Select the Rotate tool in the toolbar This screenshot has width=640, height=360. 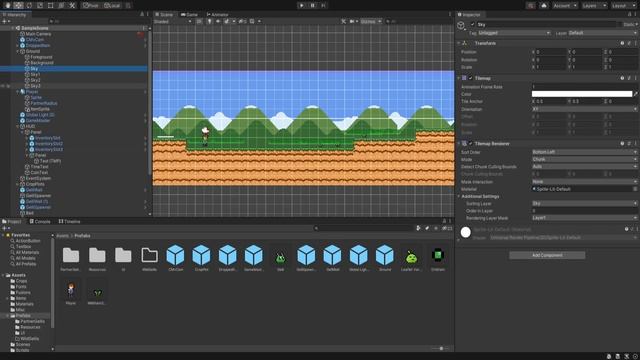(x=29, y=5)
